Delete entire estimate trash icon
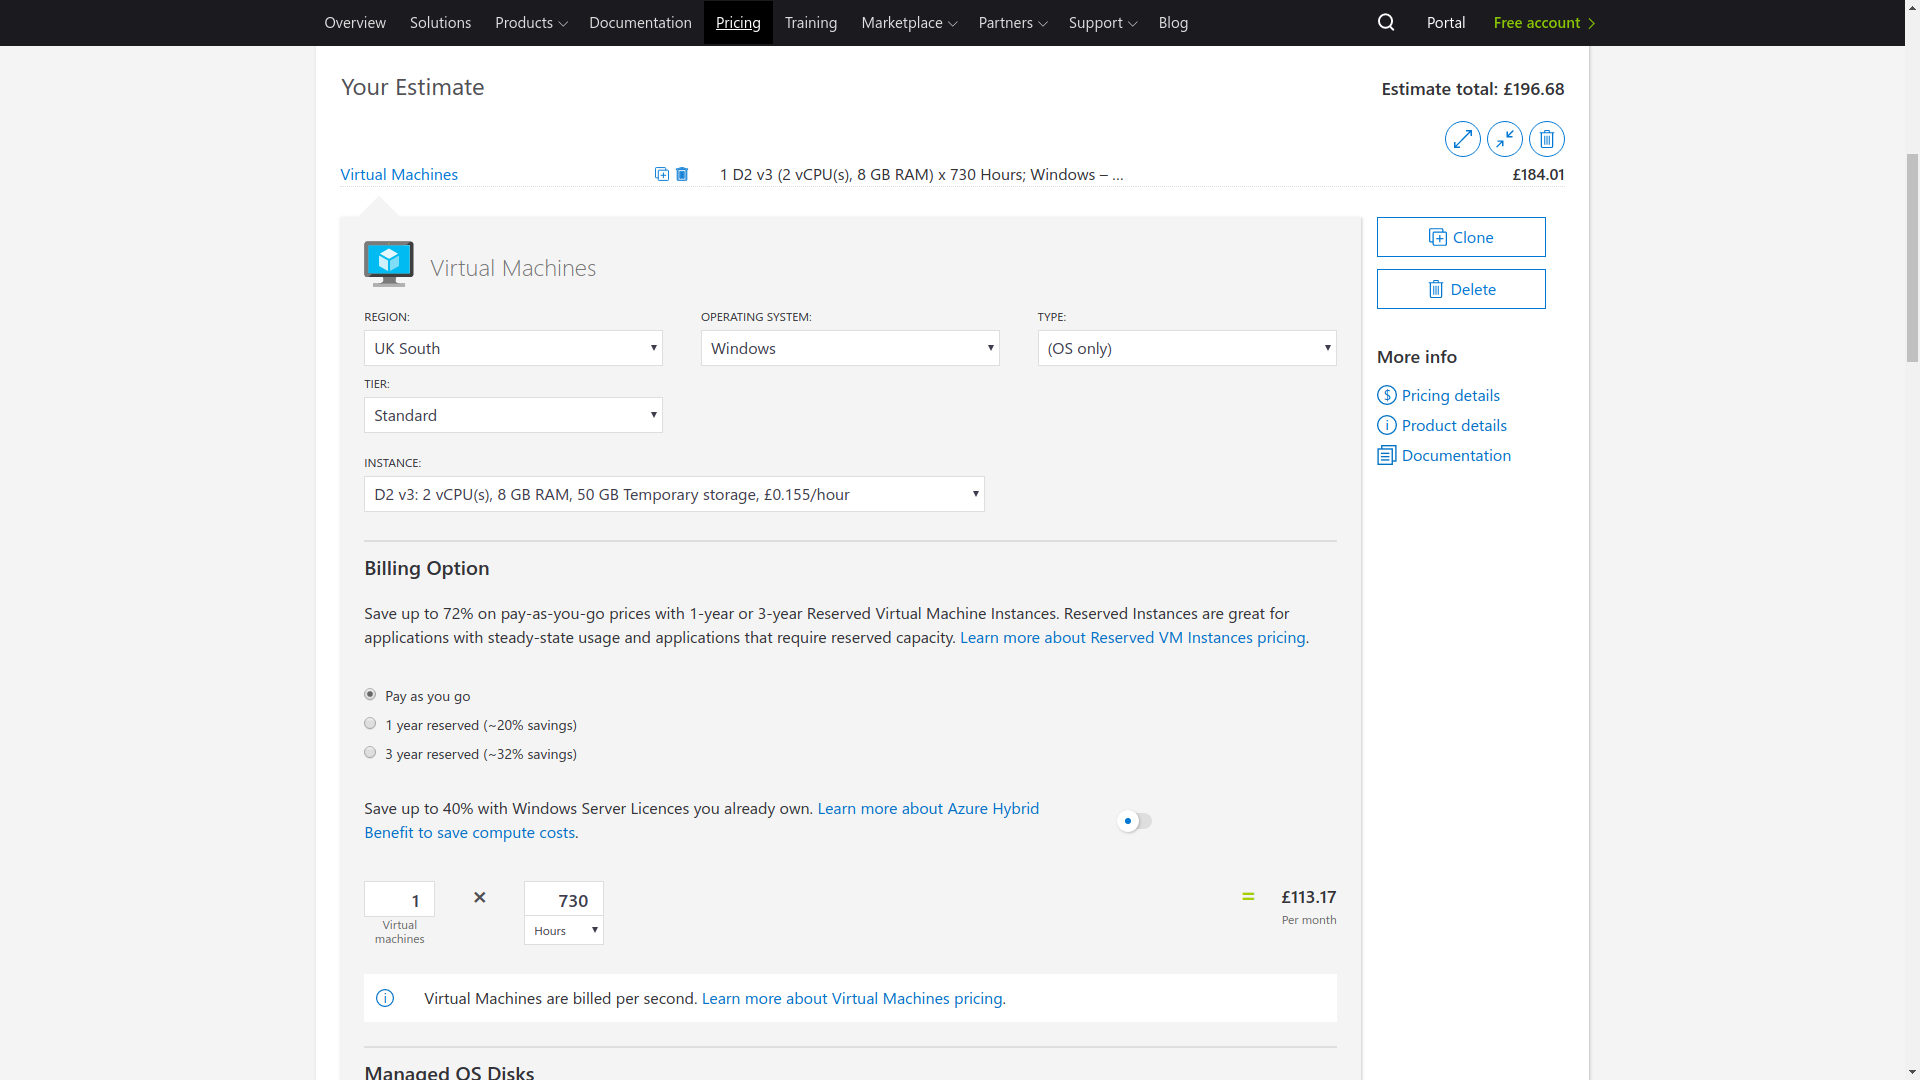This screenshot has width=1920, height=1080. pyautogui.click(x=1546, y=139)
